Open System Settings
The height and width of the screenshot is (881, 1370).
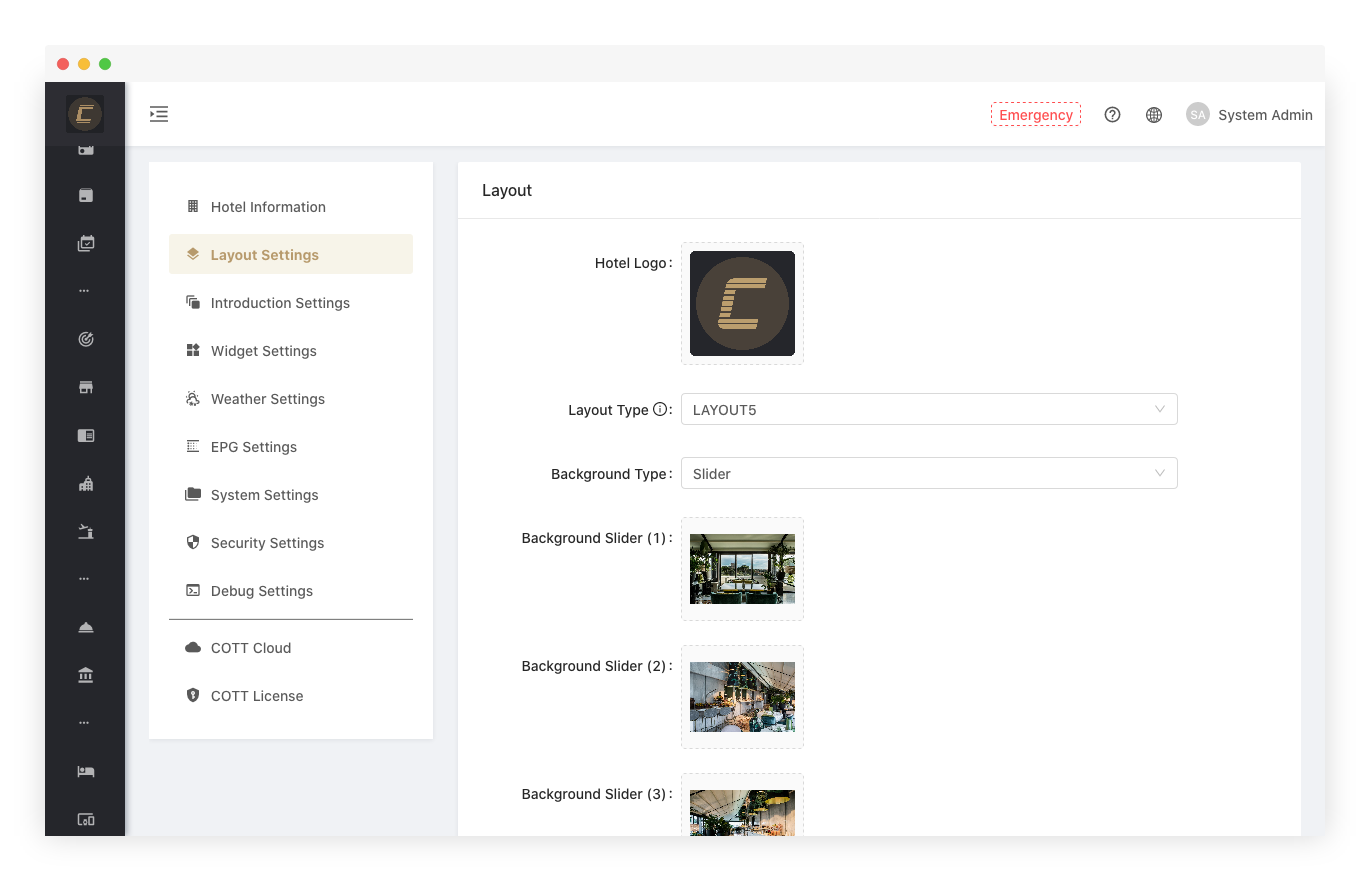(291, 494)
